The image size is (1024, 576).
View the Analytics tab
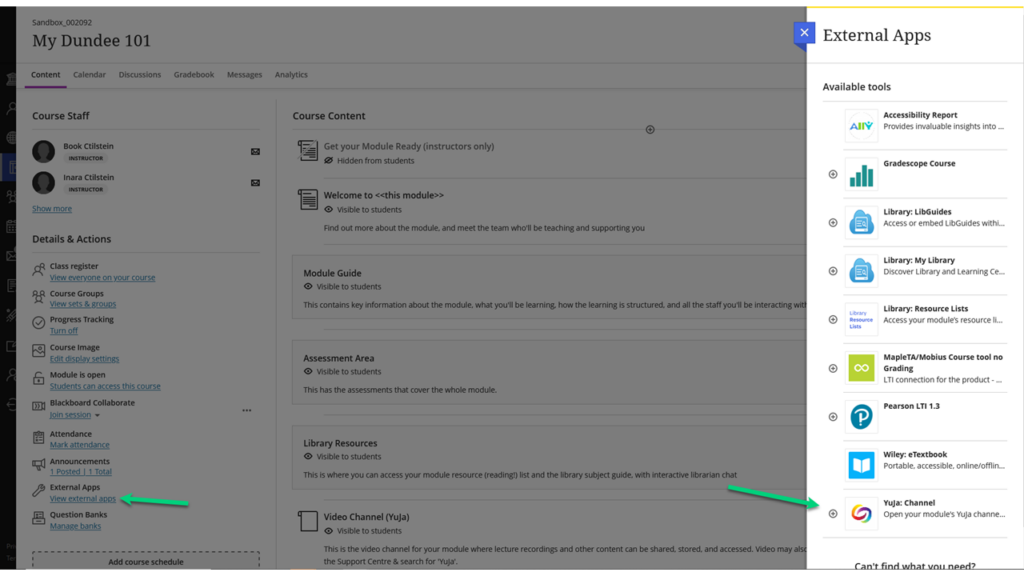point(291,74)
